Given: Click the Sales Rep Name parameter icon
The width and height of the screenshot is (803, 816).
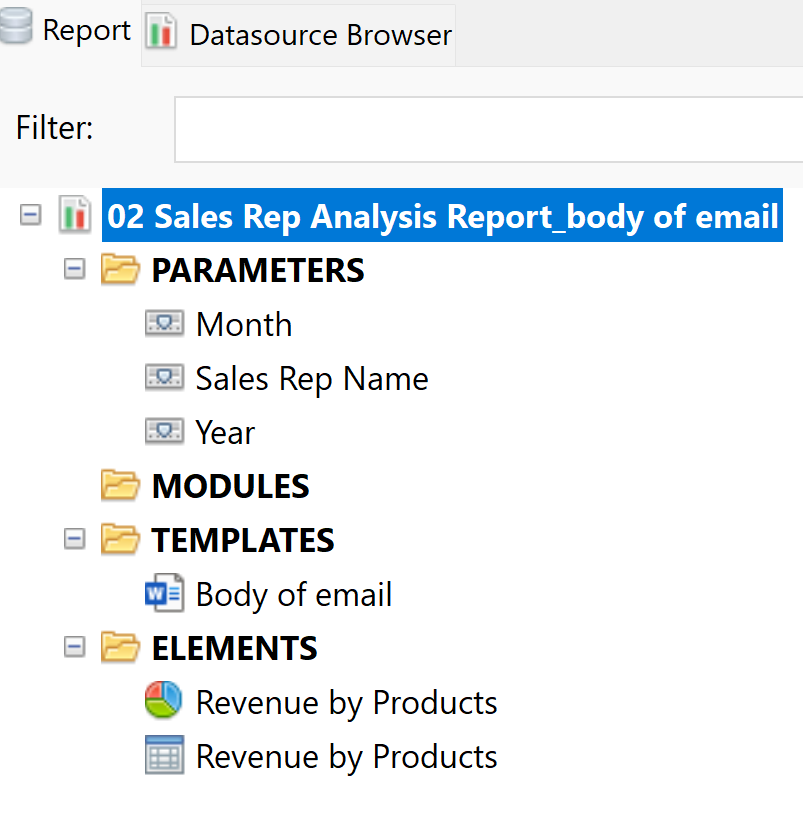Looking at the screenshot, I should coord(164,378).
